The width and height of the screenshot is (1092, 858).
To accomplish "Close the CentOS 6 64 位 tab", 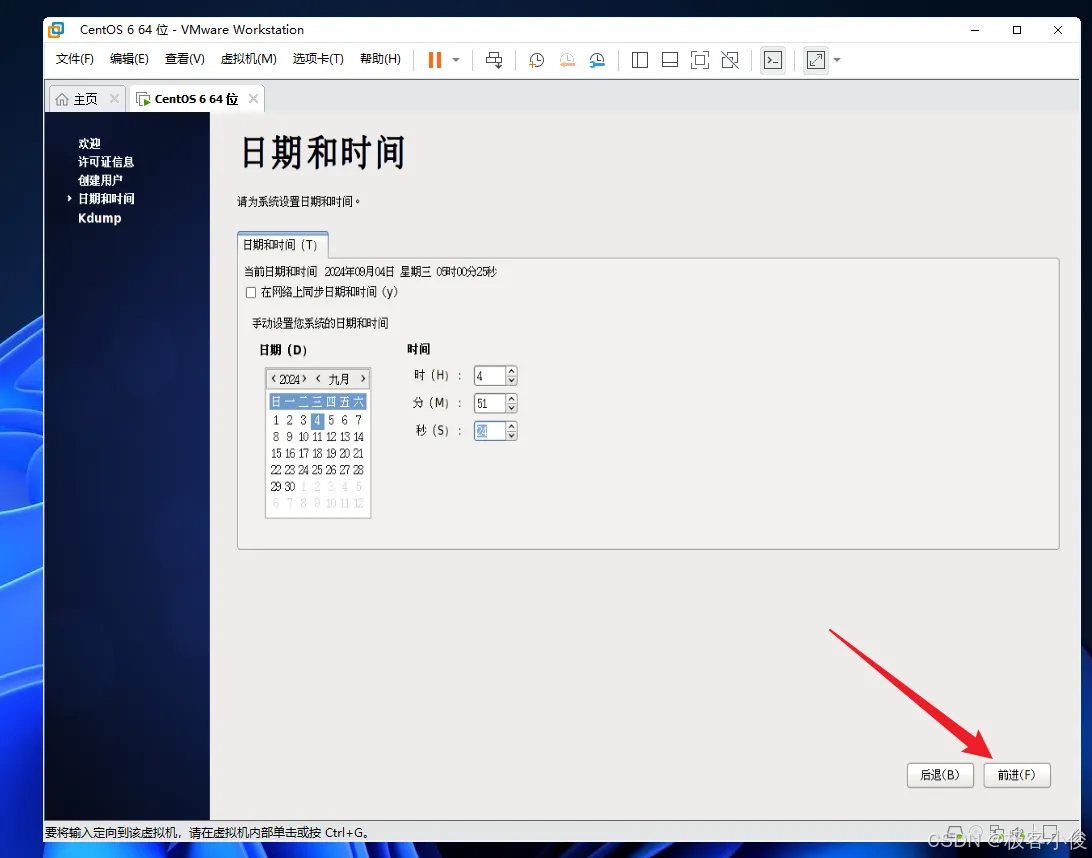I will point(254,98).
